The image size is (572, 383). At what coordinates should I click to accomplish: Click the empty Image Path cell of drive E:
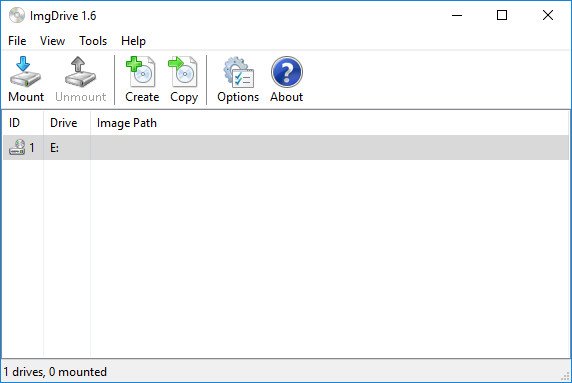coord(330,148)
